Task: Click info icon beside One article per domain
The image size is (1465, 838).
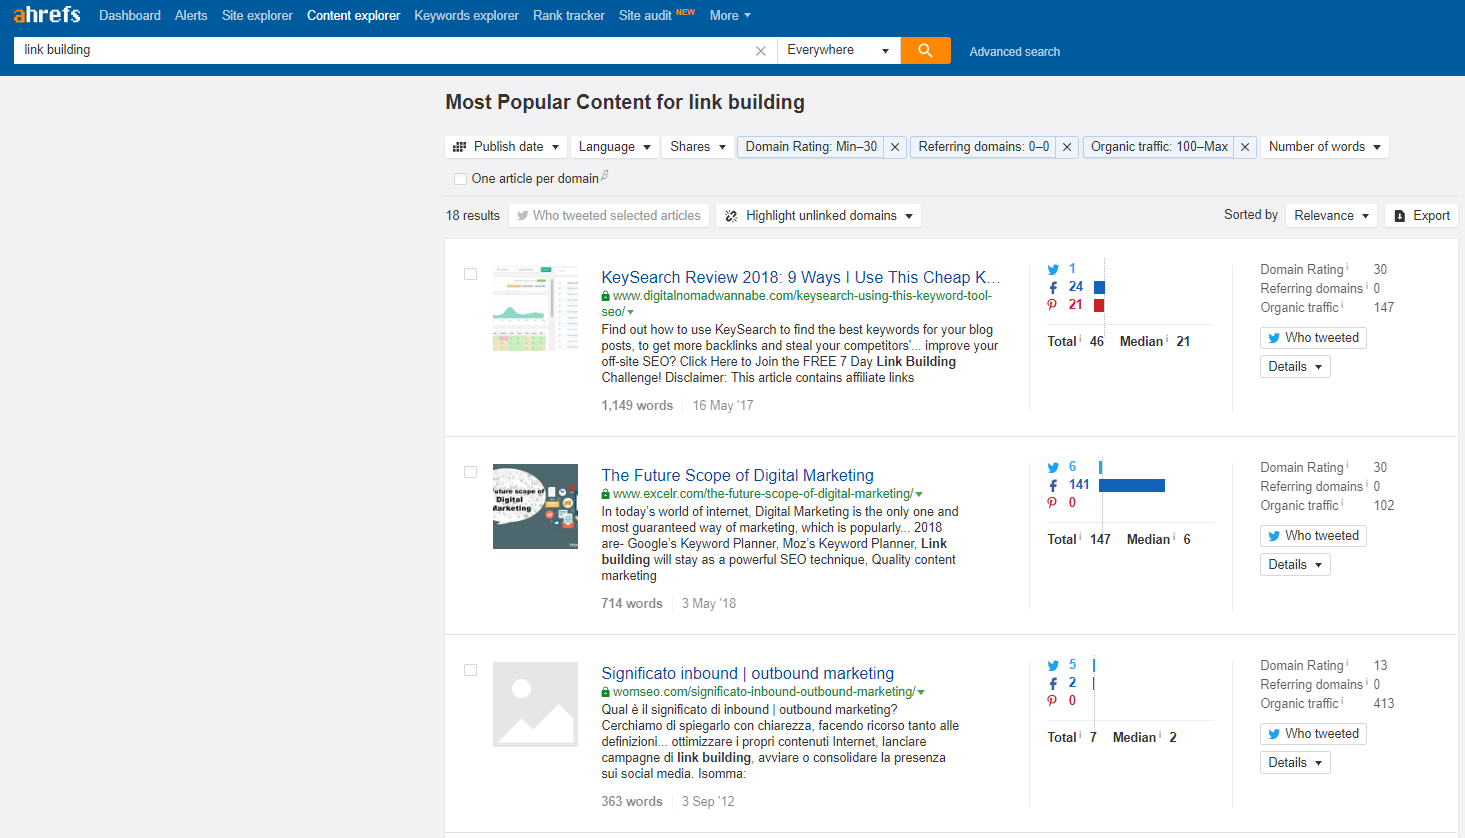Action: tap(605, 175)
